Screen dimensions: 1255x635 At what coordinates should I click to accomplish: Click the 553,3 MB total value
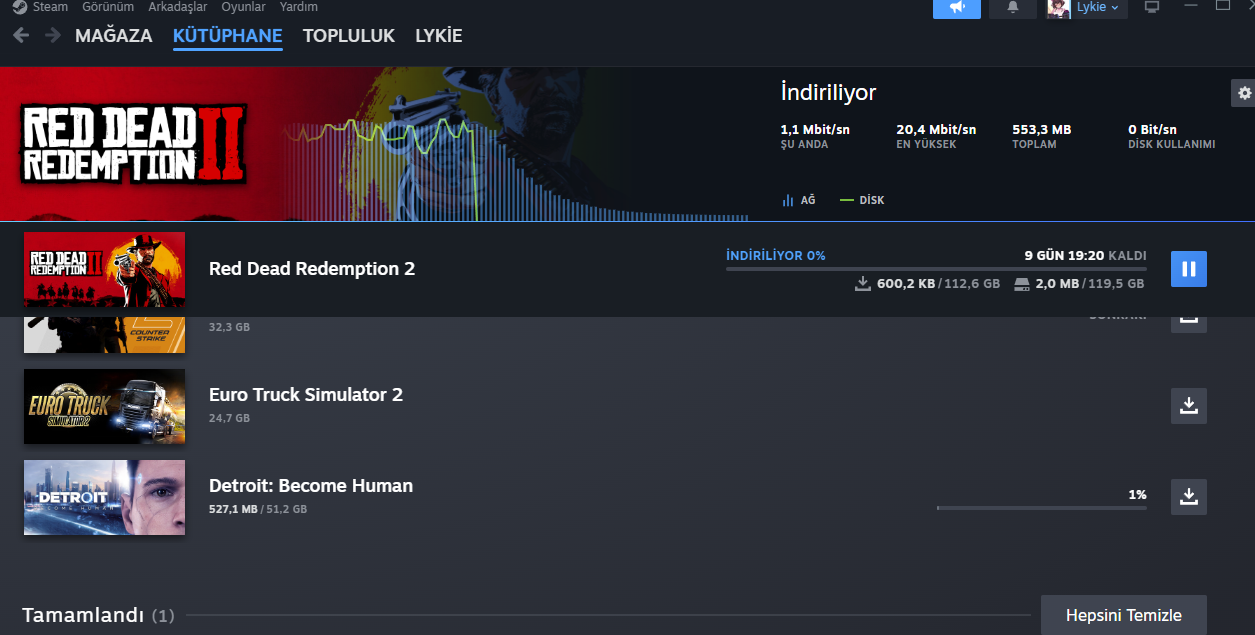[x=1042, y=130]
